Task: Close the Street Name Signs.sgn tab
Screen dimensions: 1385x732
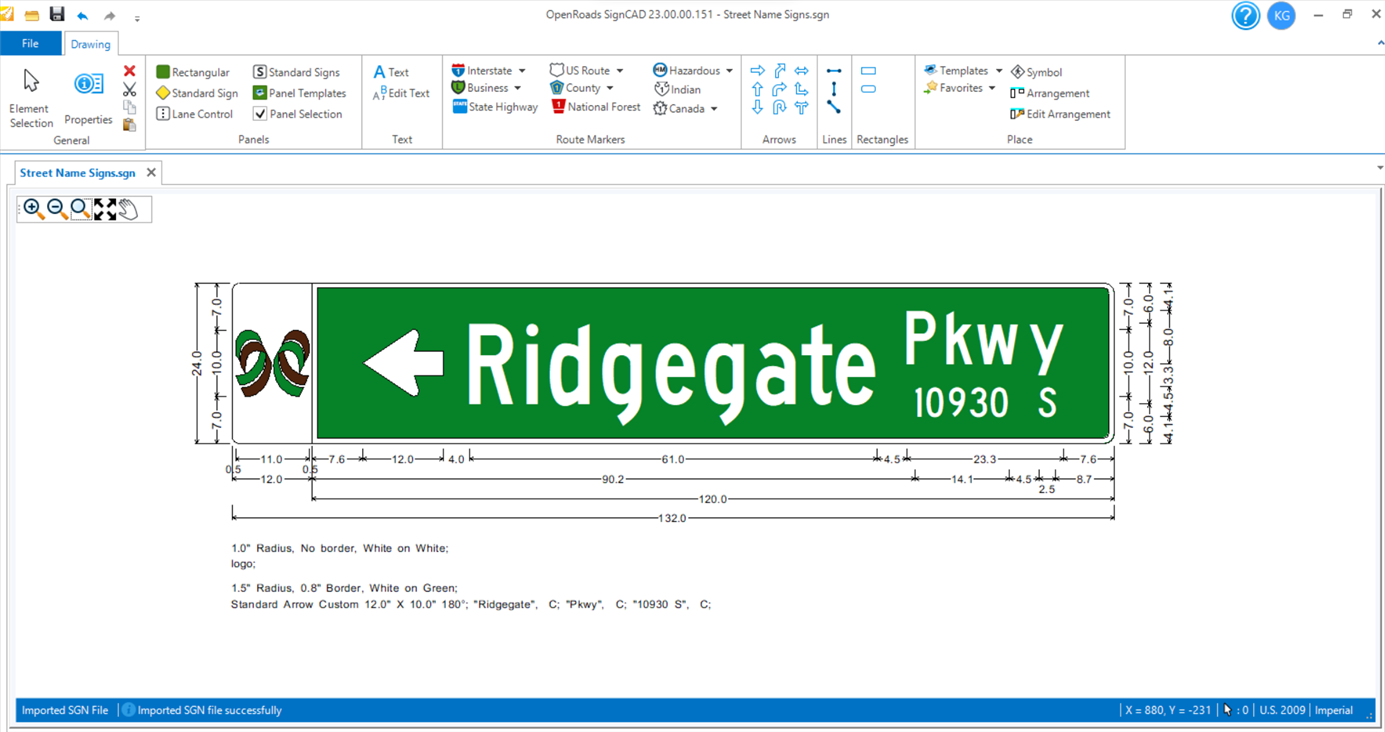Action: point(151,173)
